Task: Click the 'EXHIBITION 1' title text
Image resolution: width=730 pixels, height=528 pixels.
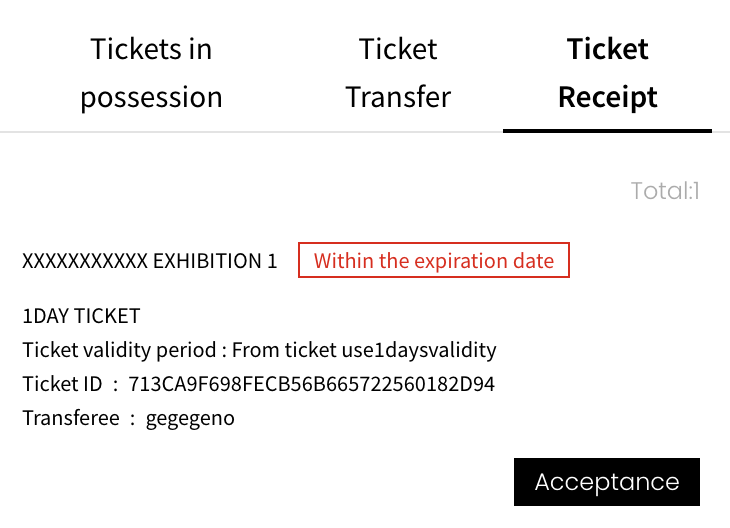Action: 214,262
